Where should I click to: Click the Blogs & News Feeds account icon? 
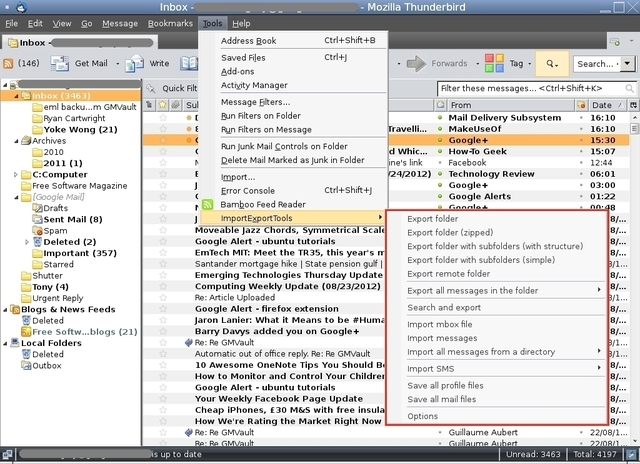coord(15,309)
